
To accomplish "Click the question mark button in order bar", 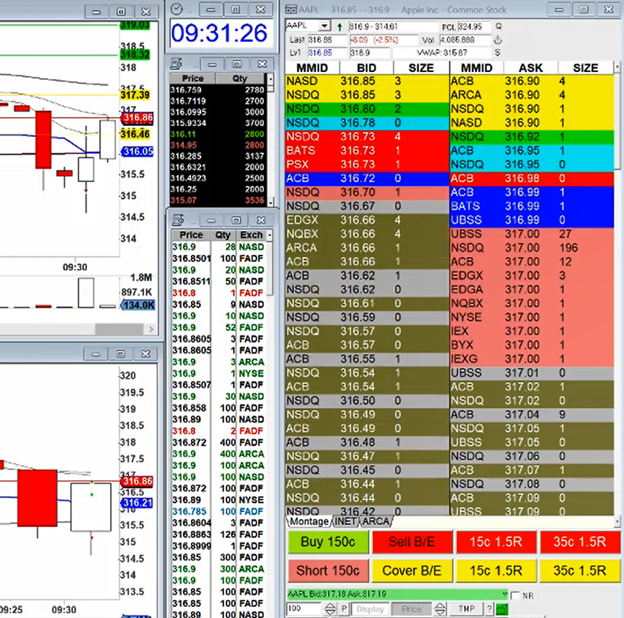I will coord(487,608).
